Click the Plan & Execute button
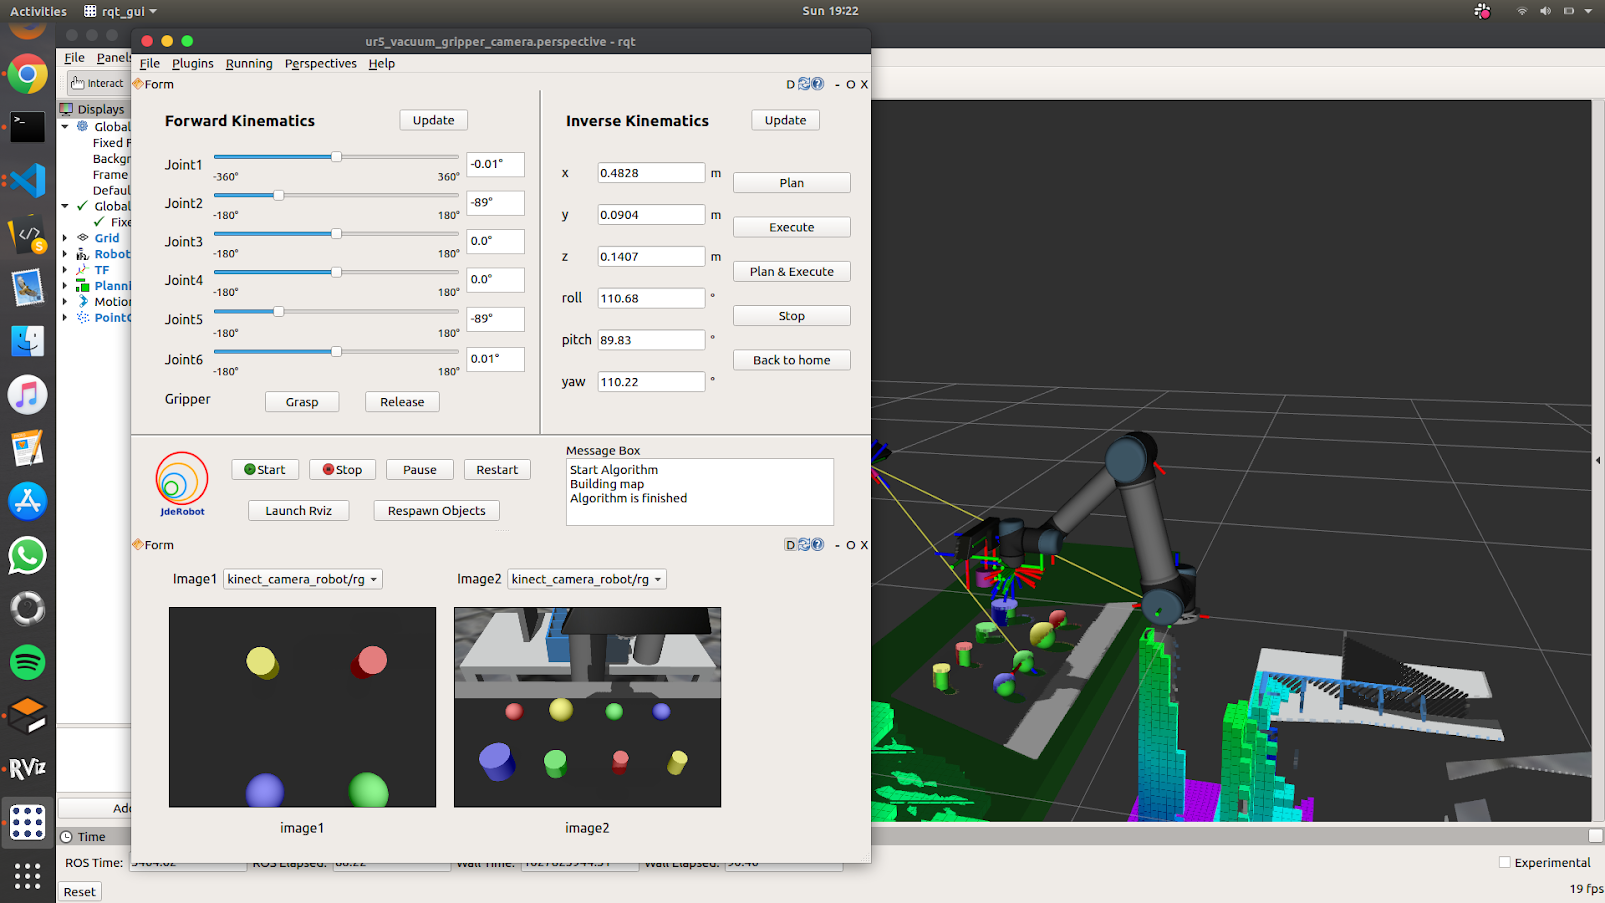 [x=791, y=272]
